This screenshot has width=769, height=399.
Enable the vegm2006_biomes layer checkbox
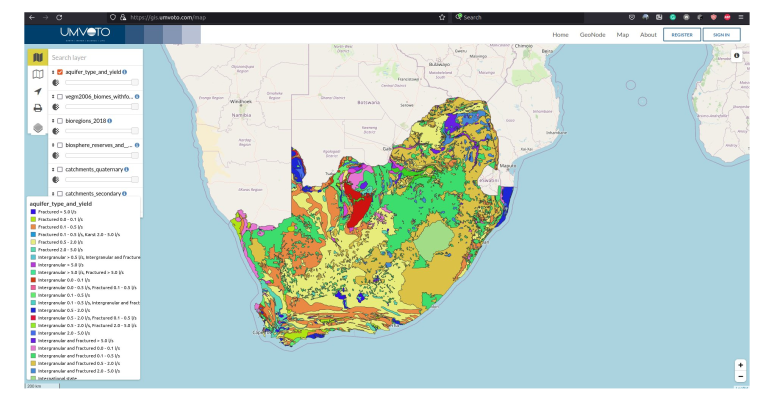(x=60, y=97)
